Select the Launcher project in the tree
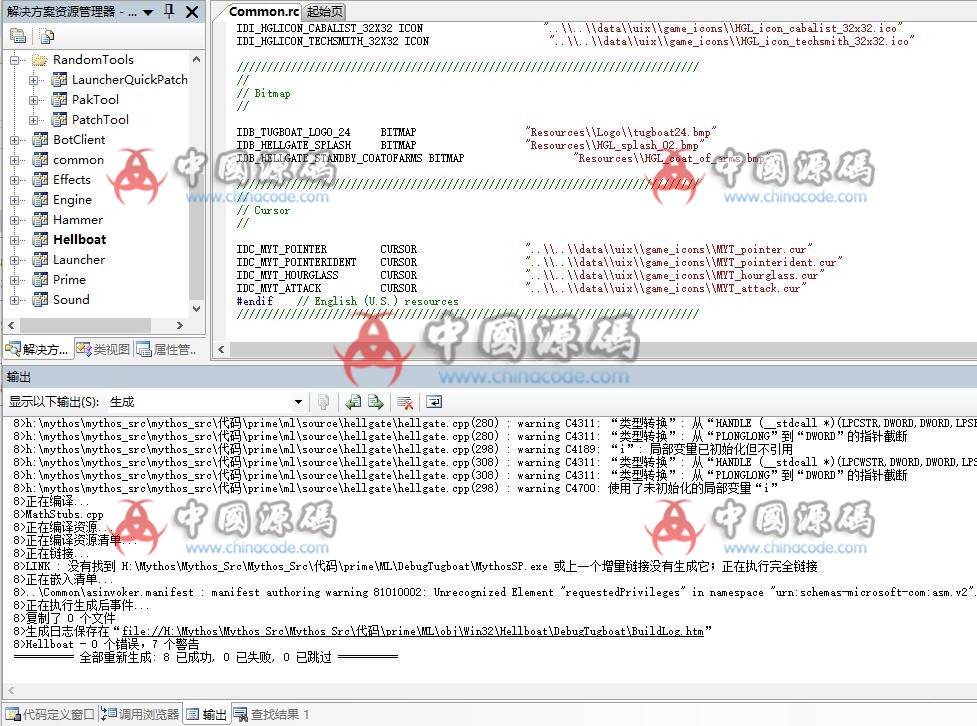 click(x=79, y=260)
